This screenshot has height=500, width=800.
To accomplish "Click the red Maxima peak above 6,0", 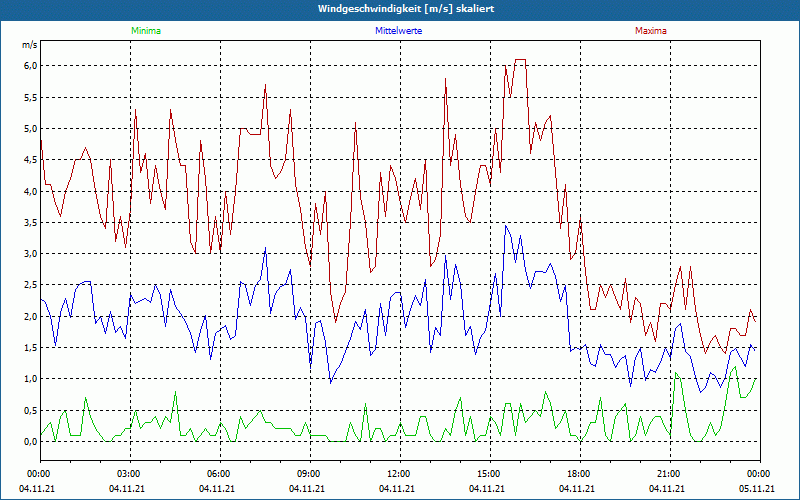I will click(x=520, y=60).
